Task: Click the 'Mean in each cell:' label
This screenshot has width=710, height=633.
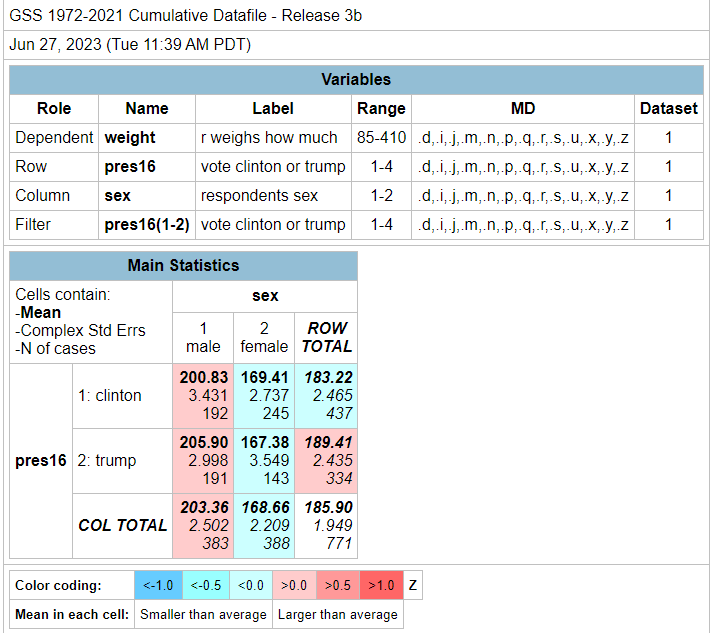Action: pyautogui.click(x=72, y=615)
